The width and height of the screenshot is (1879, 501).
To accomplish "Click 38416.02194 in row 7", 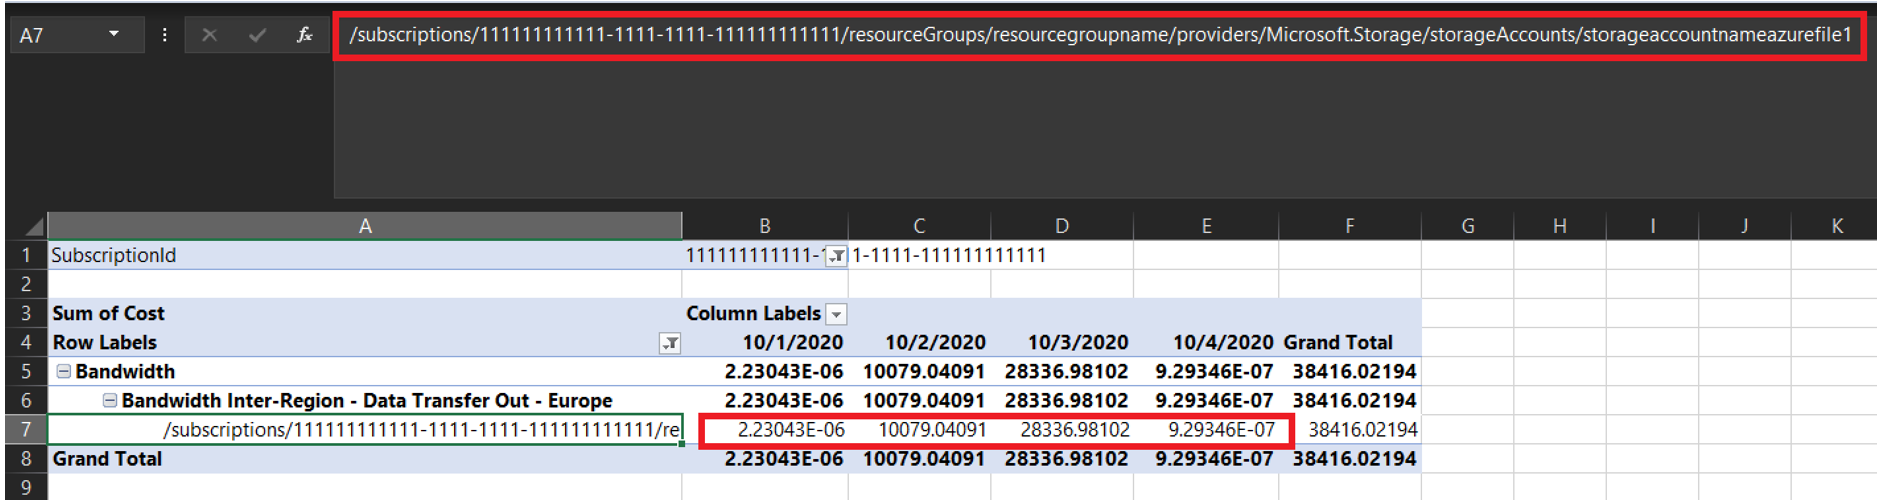I will (1363, 430).
